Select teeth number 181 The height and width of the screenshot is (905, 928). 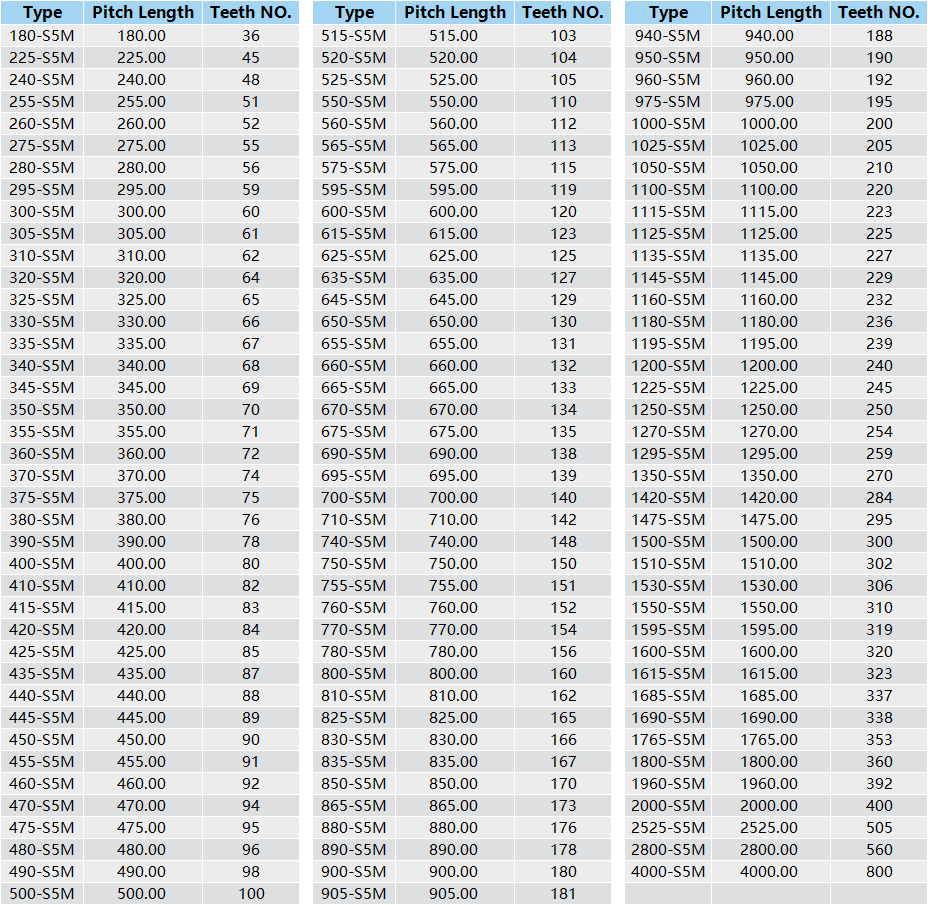[563, 894]
